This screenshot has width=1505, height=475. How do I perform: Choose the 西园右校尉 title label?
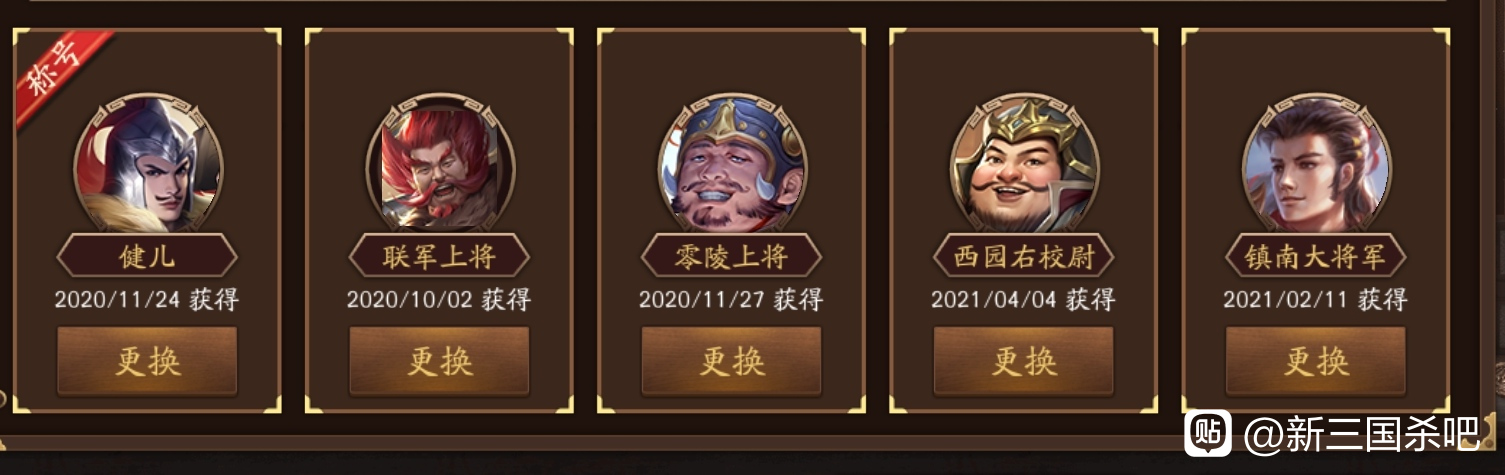[1023, 256]
